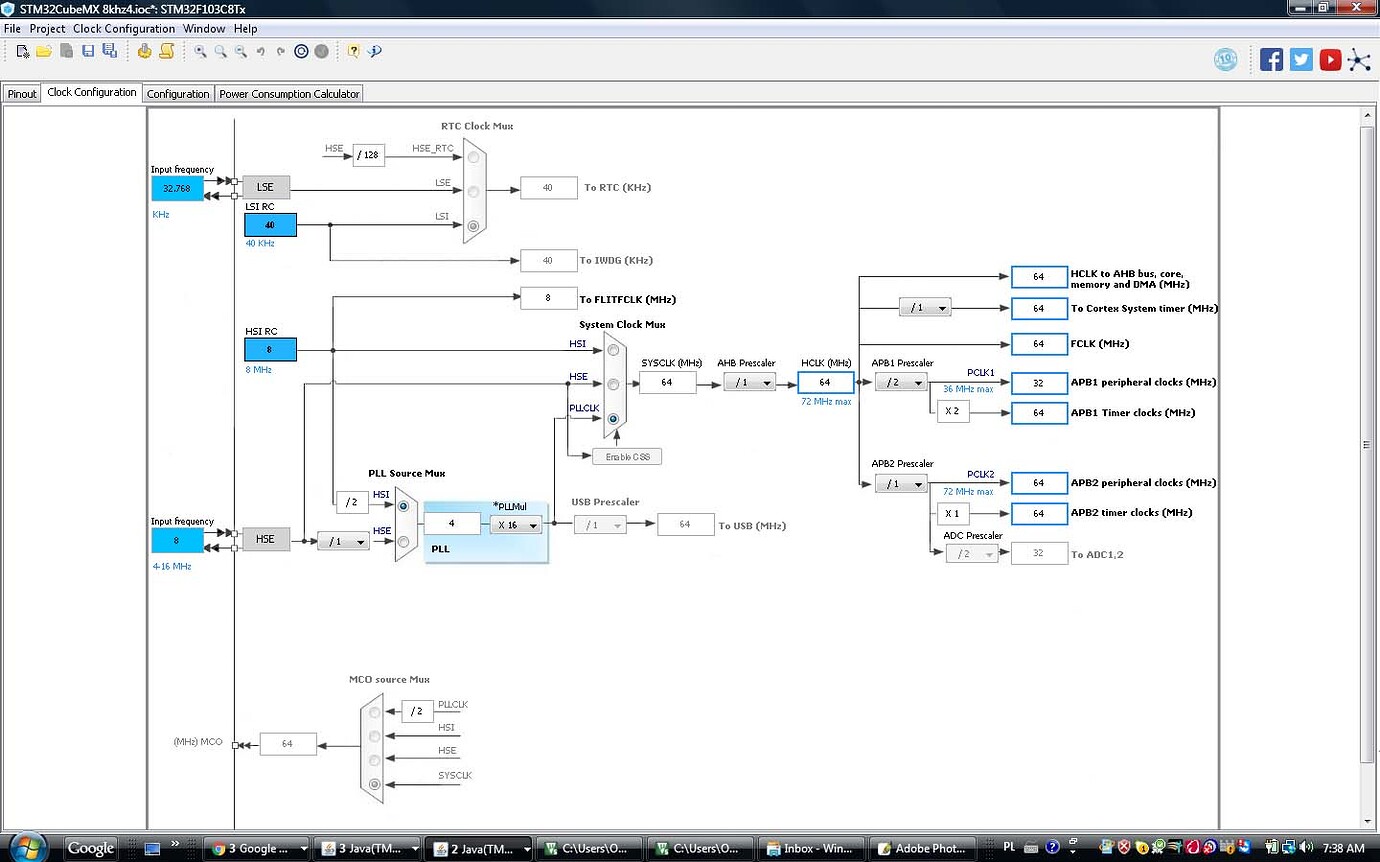Open the Power Consumption Calculator tab
1380x862 pixels.
coord(289,92)
